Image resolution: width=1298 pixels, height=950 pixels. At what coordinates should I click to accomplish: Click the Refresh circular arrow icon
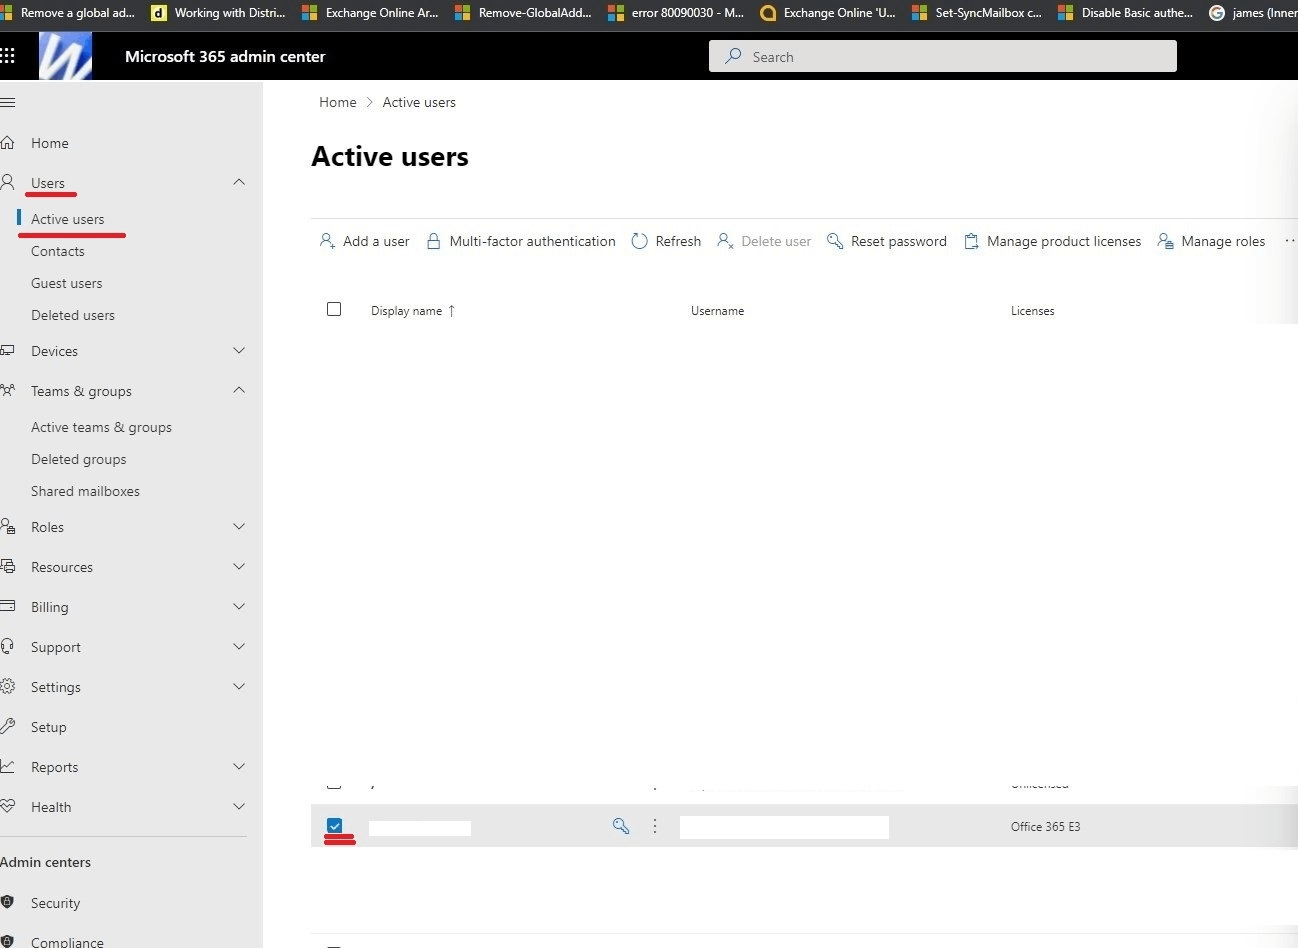(x=640, y=241)
